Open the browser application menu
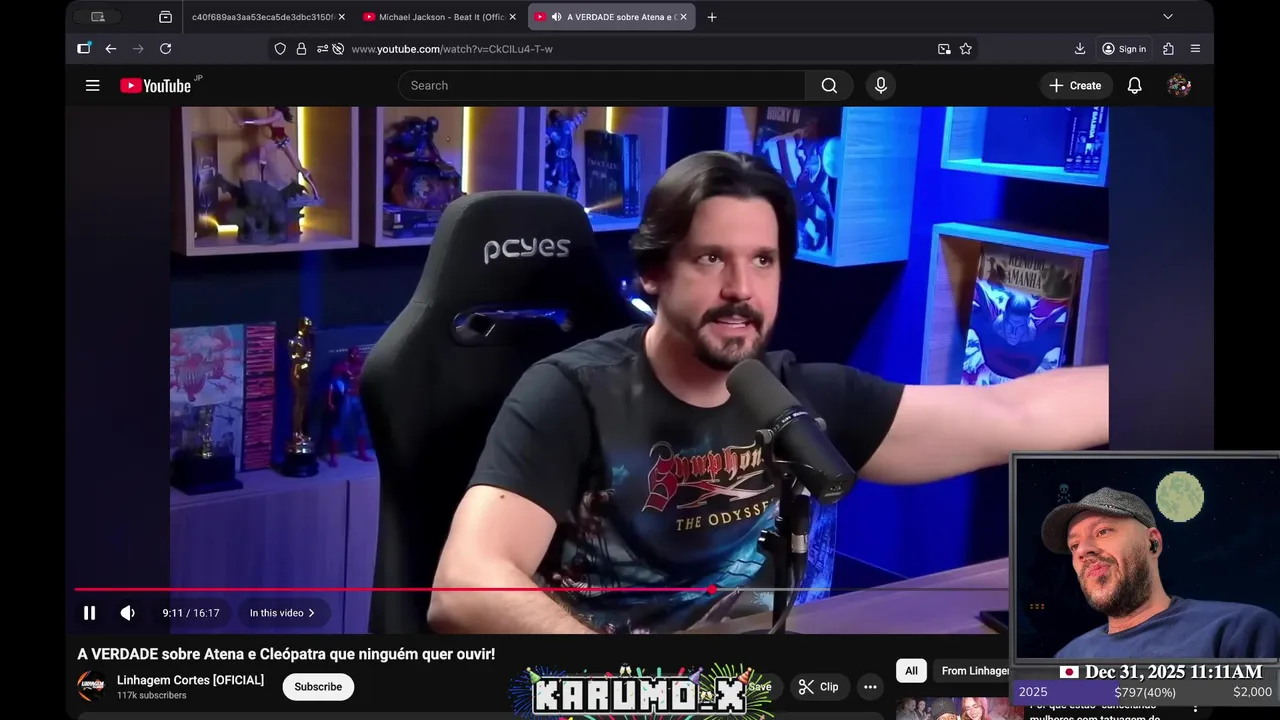The image size is (1280, 720). tap(1195, 49)
